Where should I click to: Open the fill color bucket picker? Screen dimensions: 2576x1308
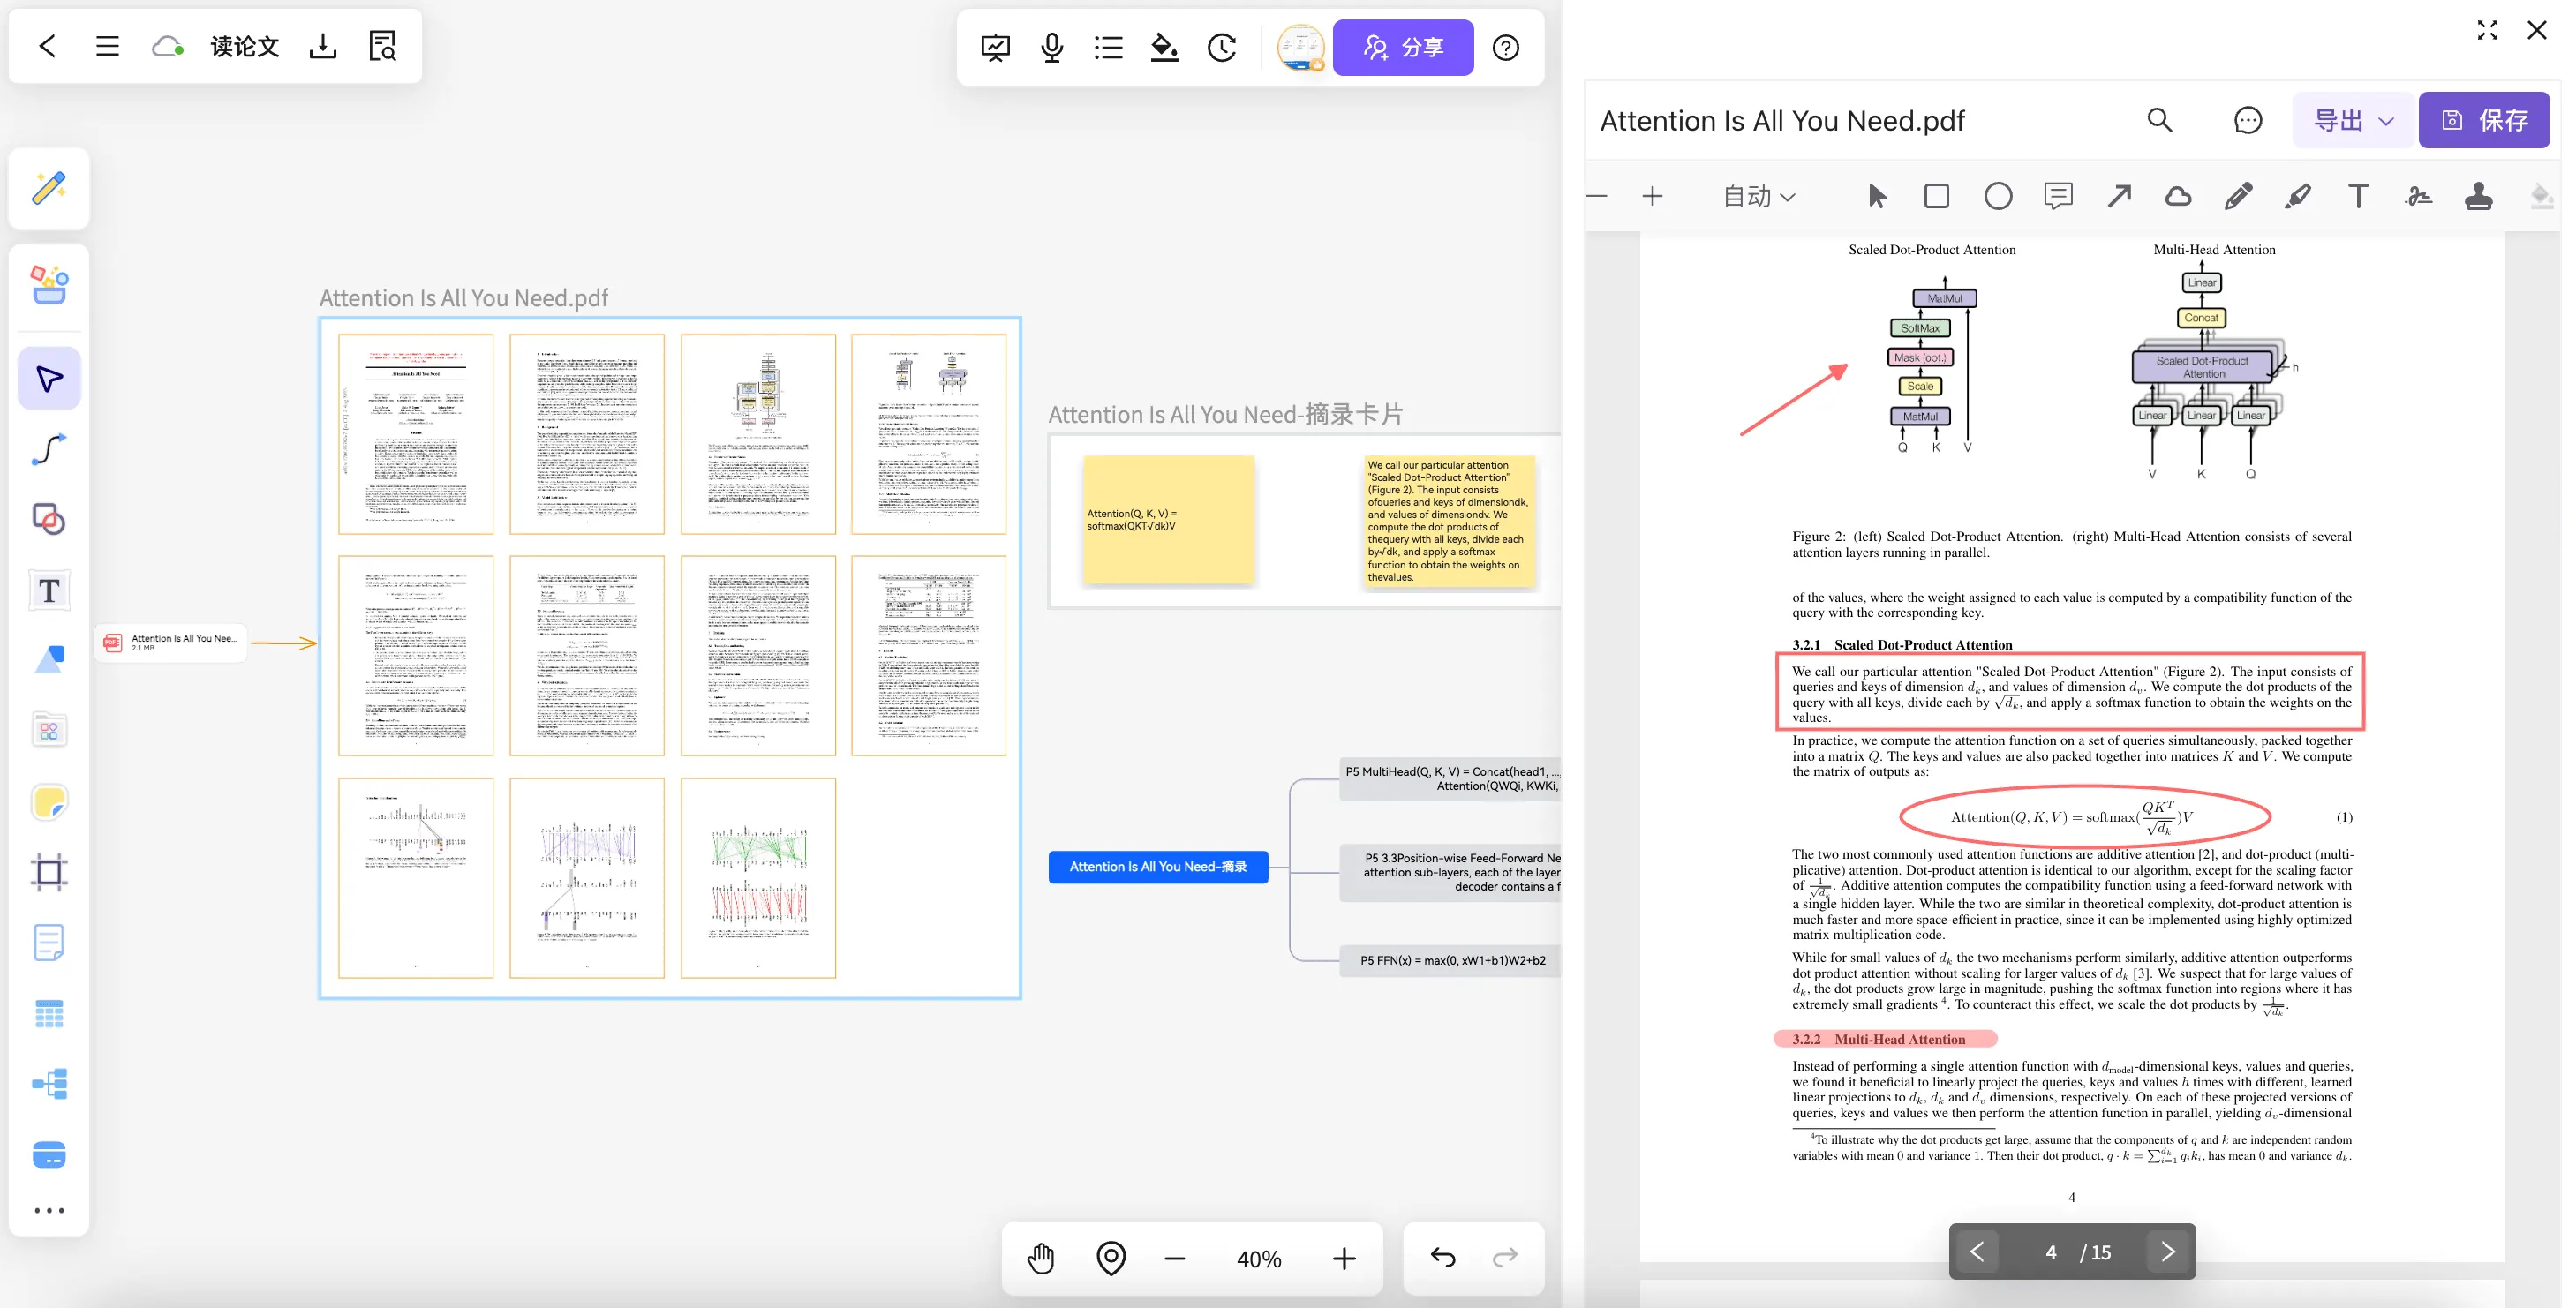coord(1164,47)
